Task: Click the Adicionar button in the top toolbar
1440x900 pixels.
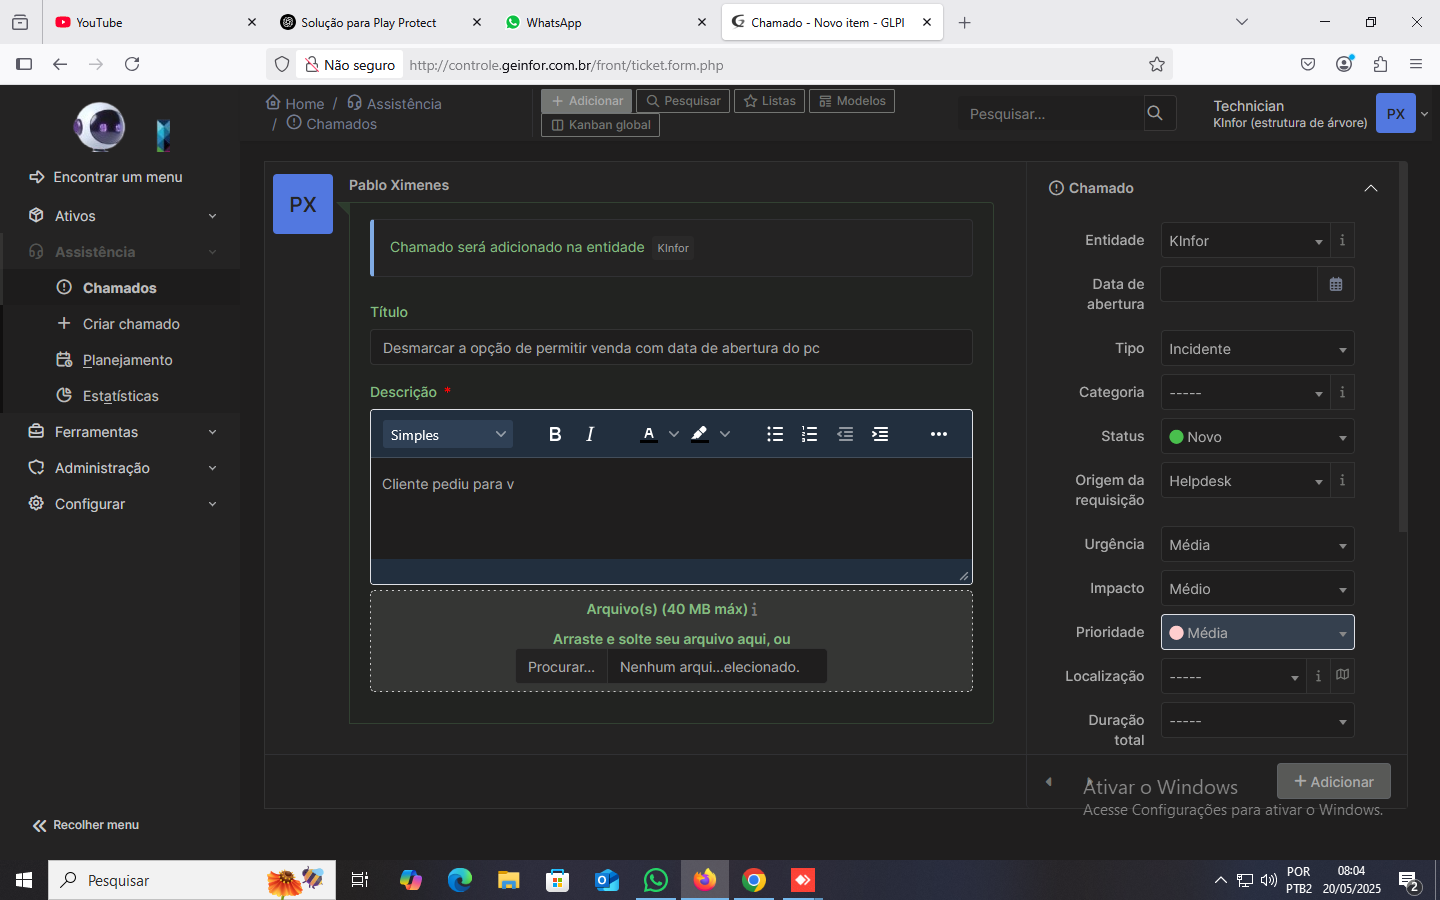Action: 587,101
